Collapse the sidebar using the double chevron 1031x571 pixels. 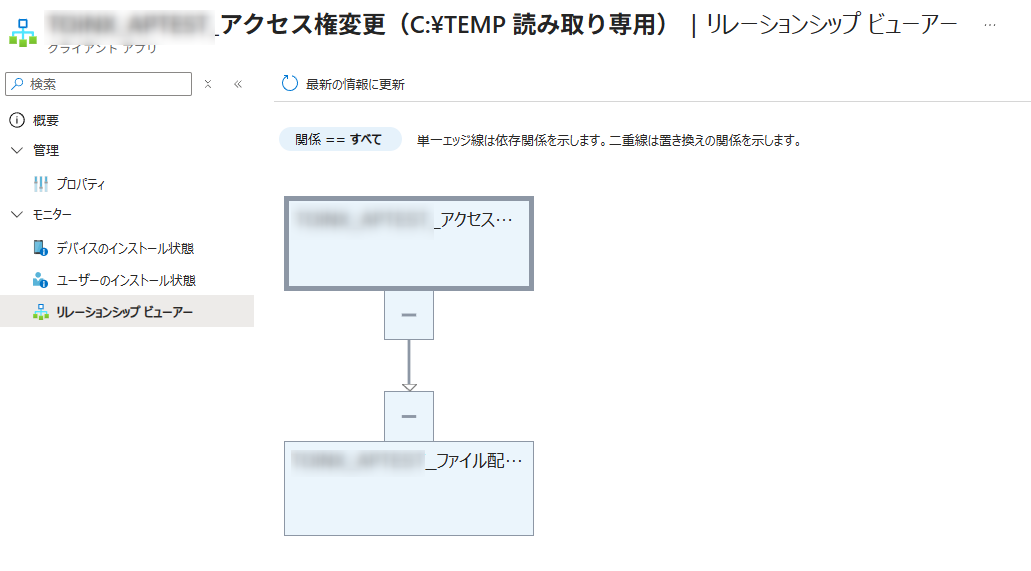pos(238,84)
